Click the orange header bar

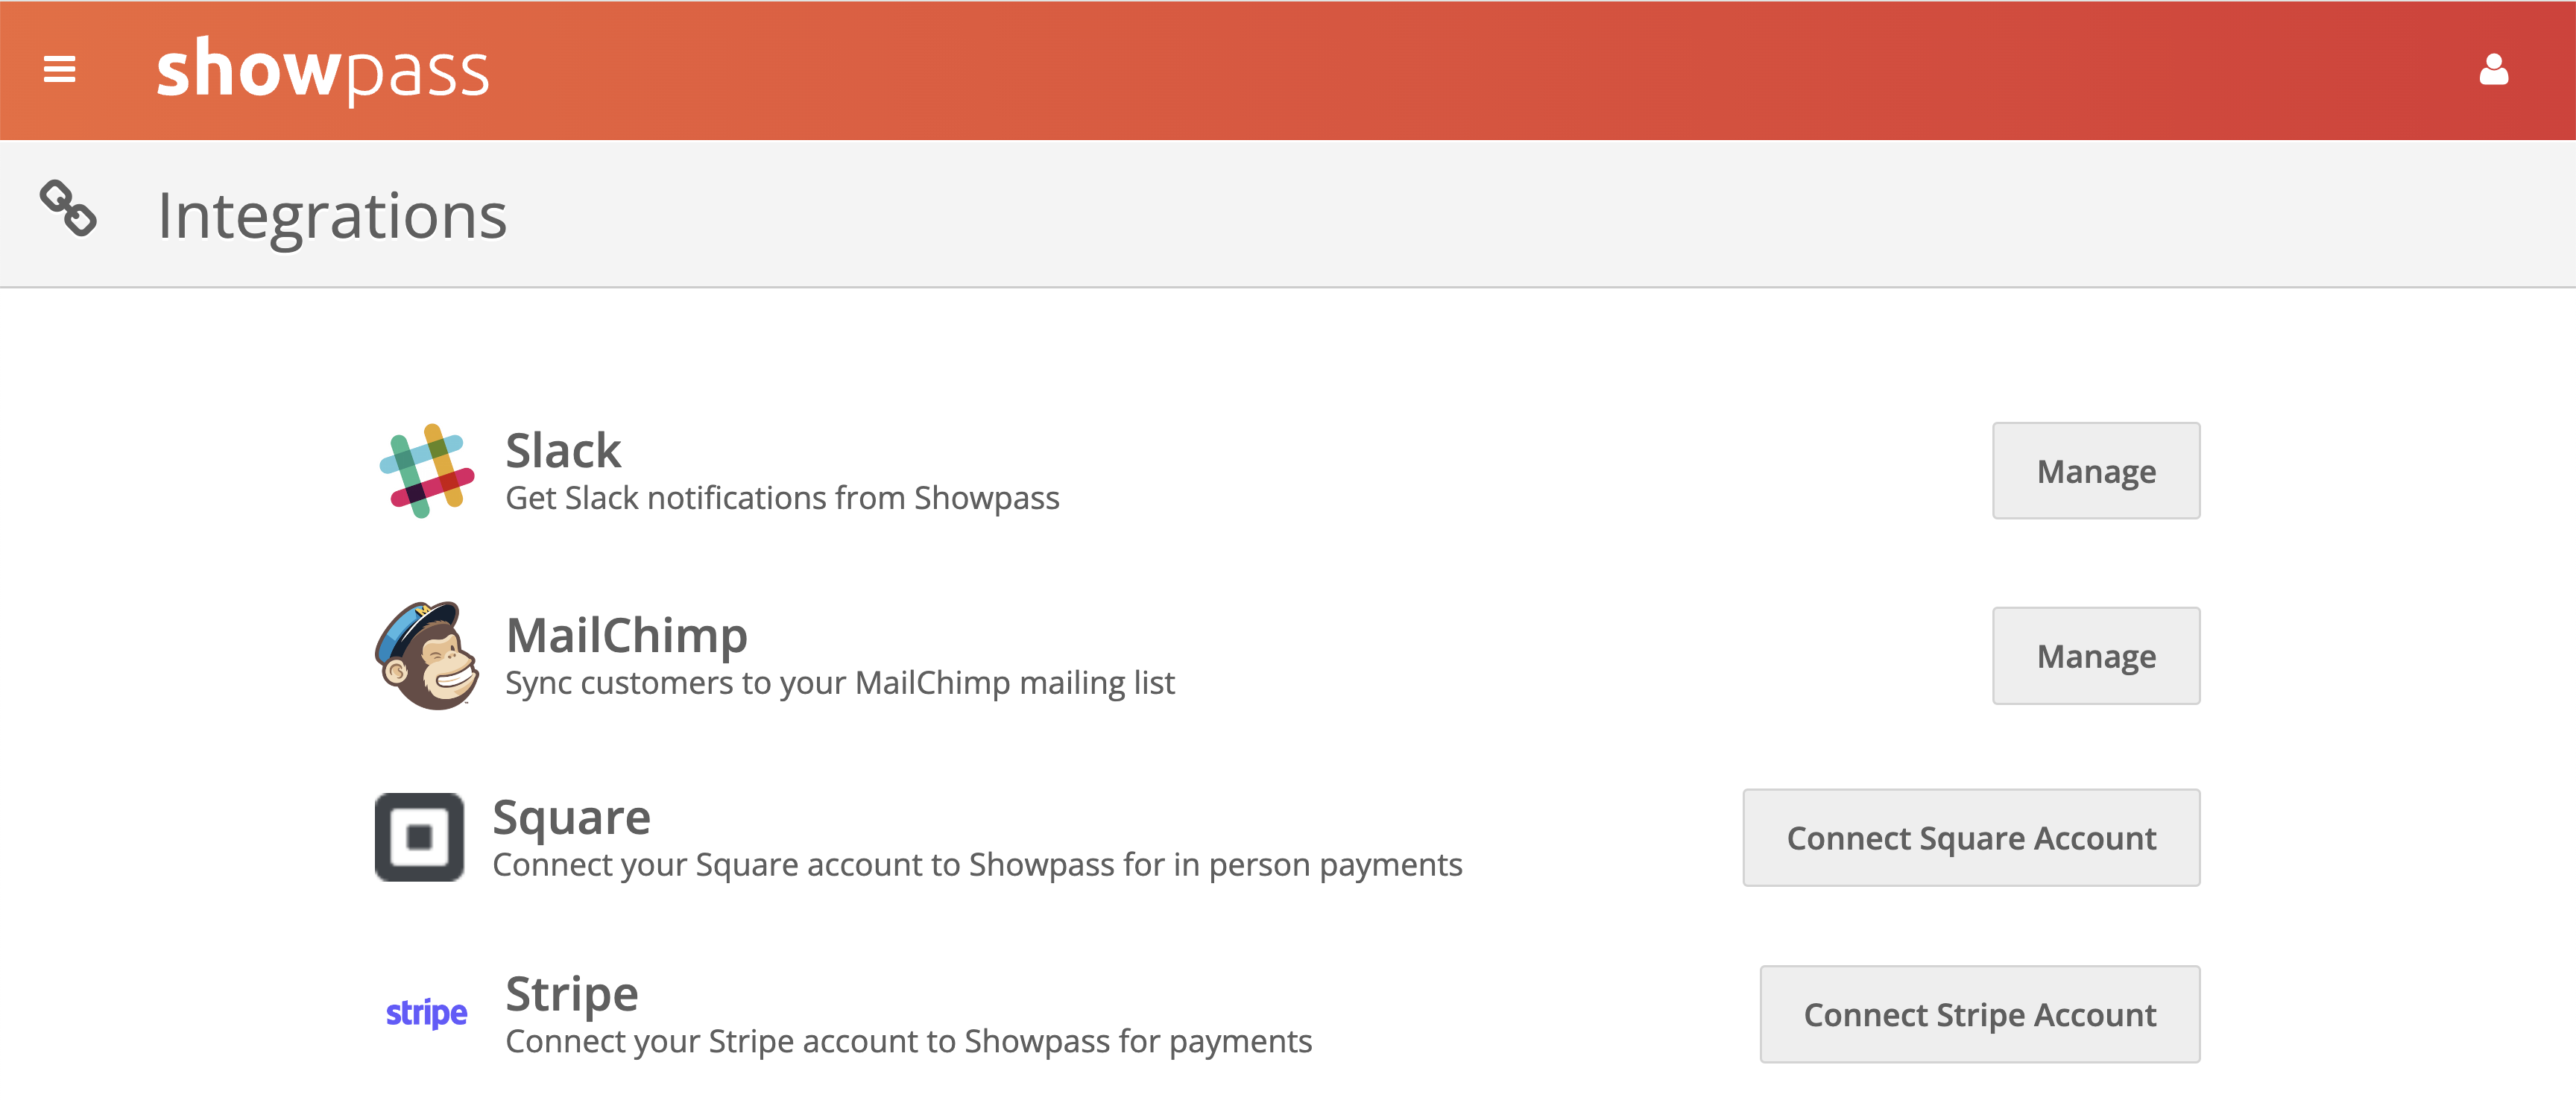click(x=1288, y=70)
